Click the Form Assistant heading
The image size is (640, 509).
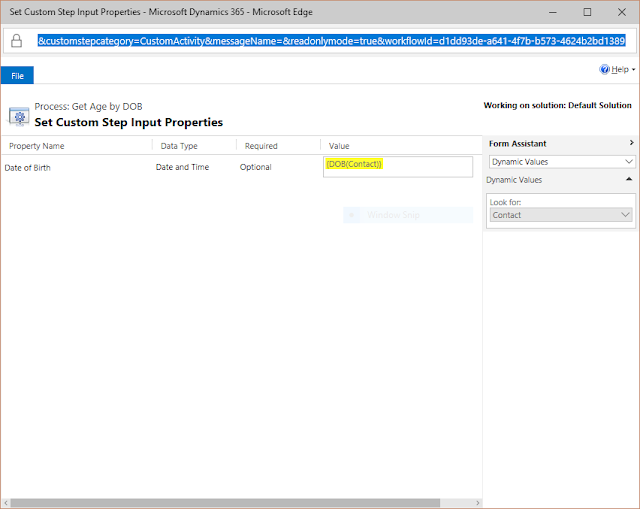point(518,144)
